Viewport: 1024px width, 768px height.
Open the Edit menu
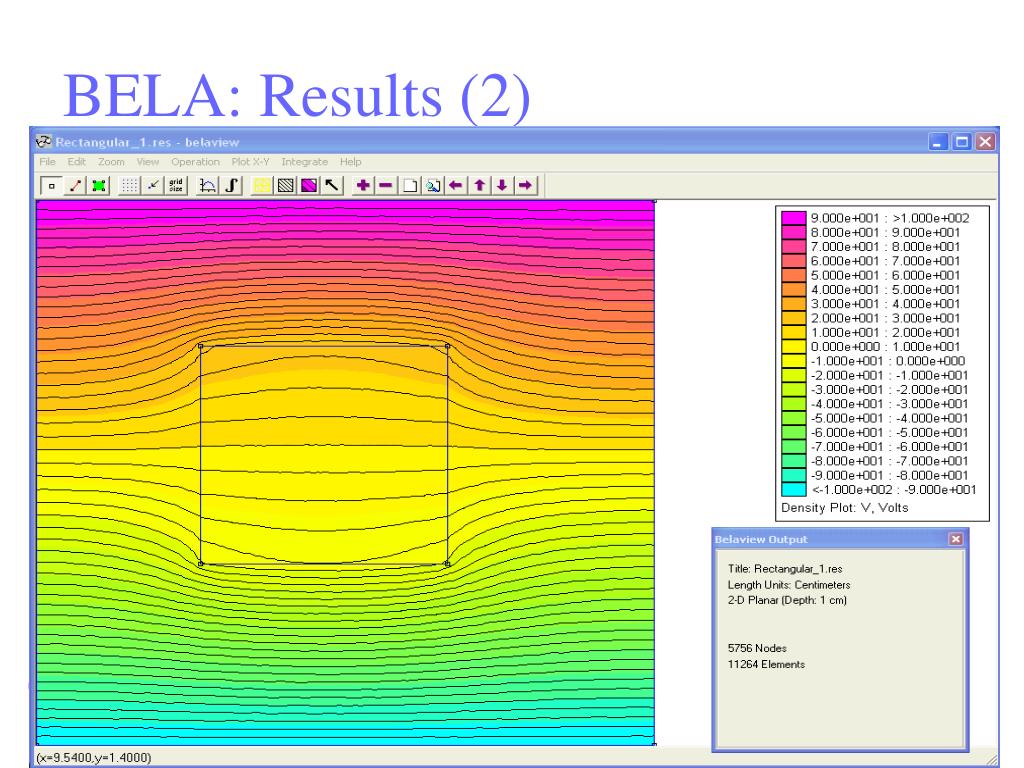coord(76,162)
